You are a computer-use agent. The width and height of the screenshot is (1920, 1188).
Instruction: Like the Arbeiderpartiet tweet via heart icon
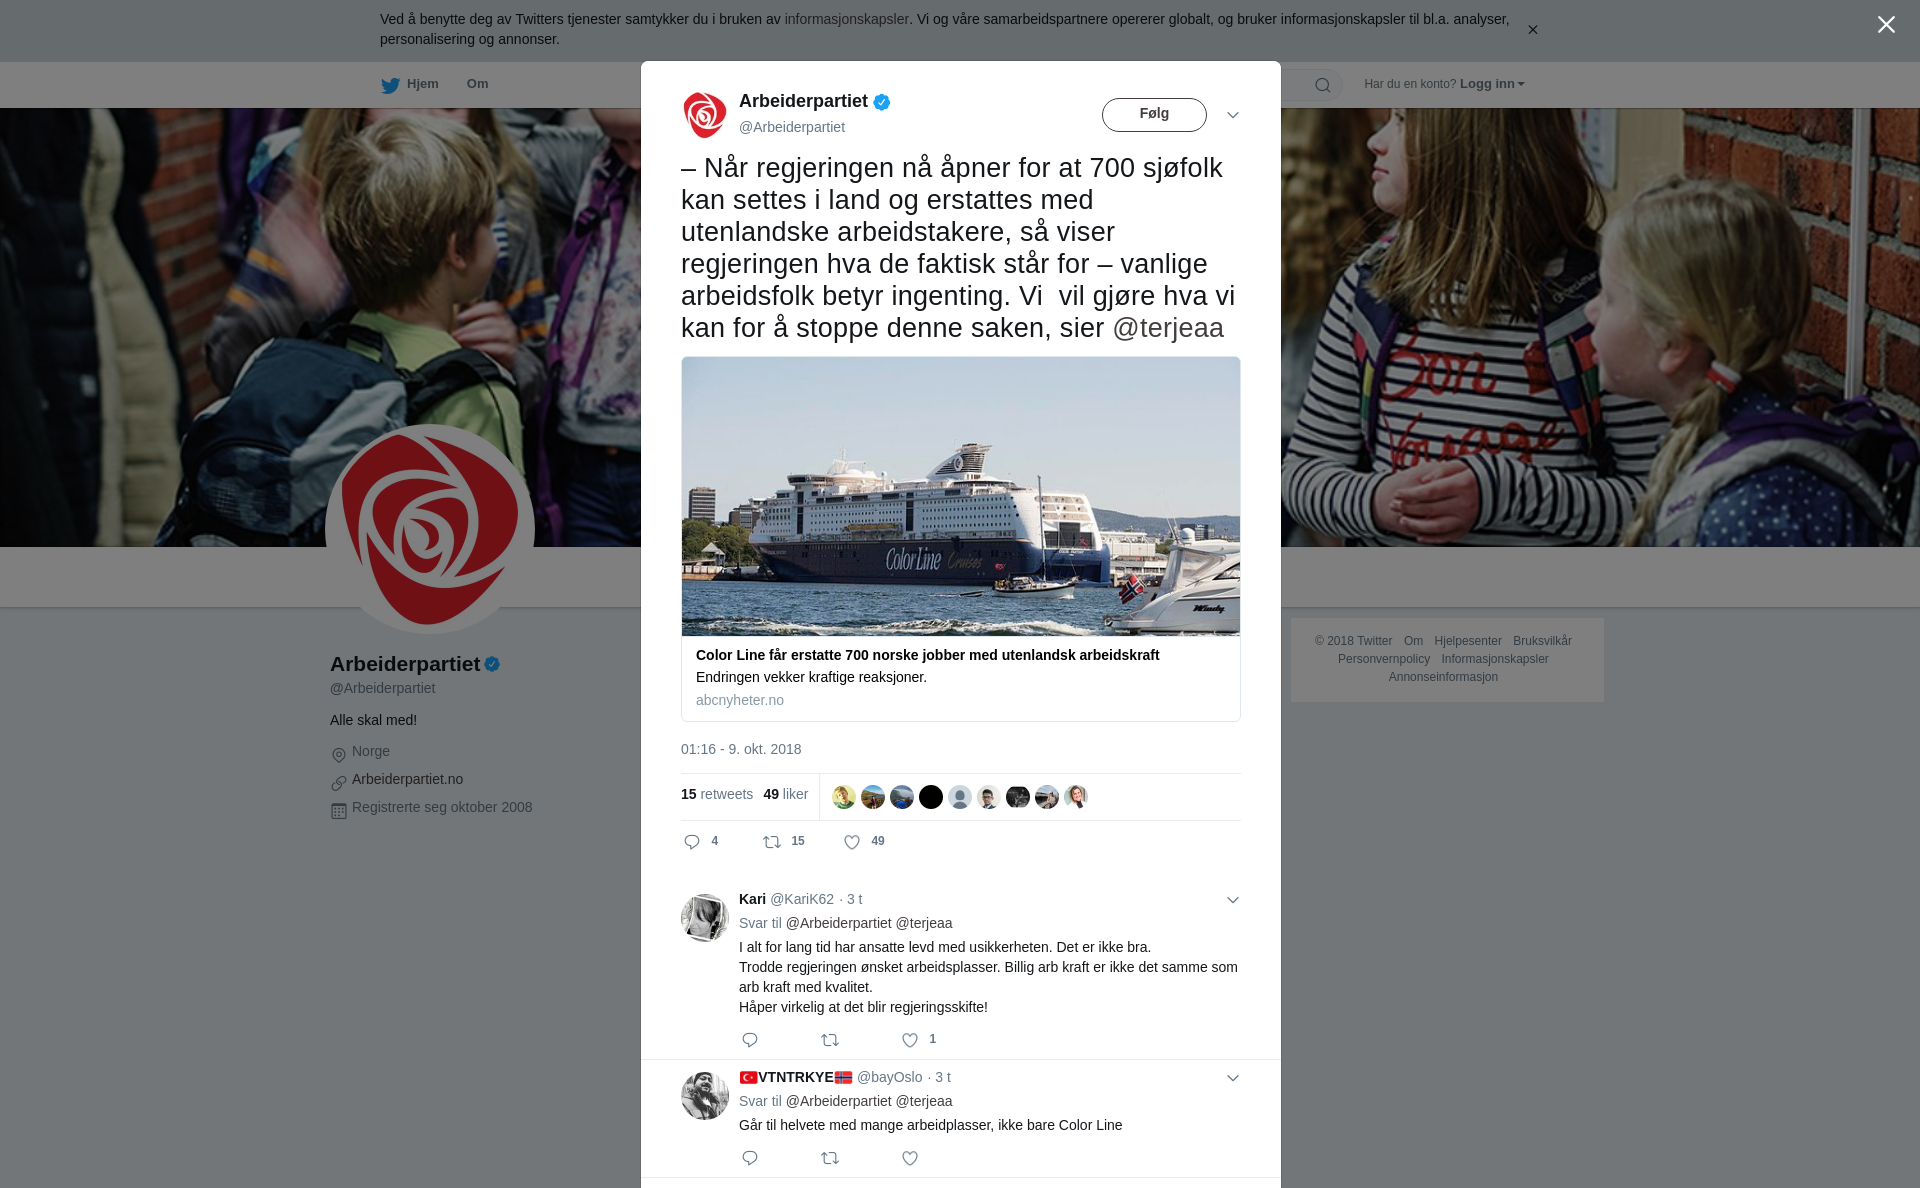tap(852, 842)
